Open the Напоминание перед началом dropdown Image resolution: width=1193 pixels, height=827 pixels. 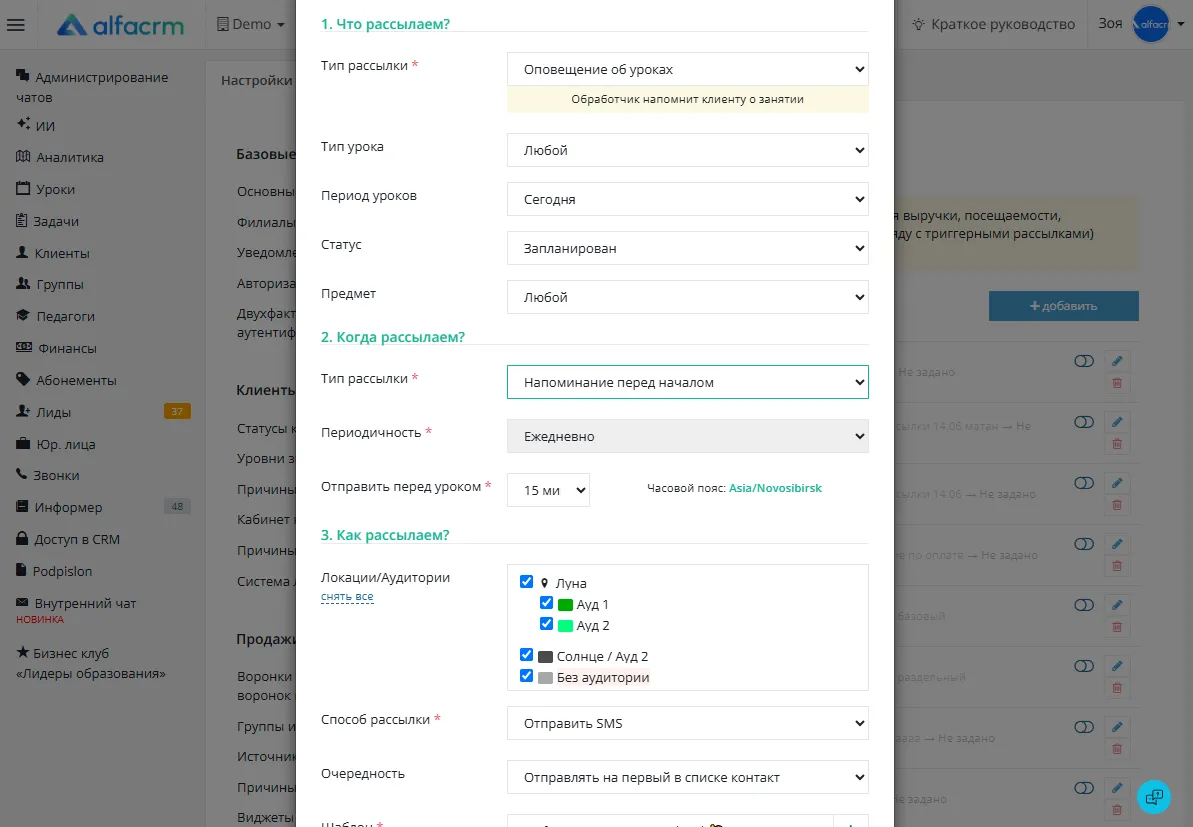click(688, 382)
